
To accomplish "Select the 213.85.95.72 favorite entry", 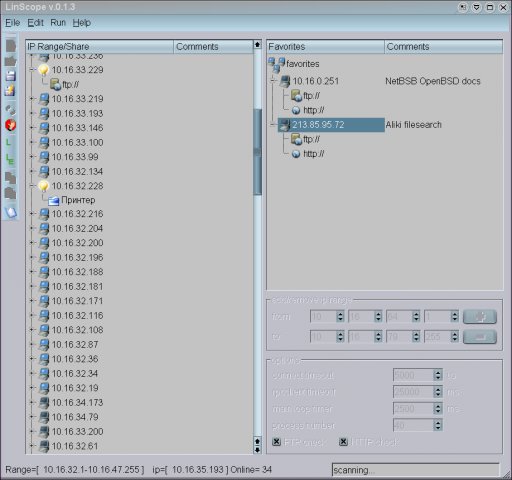I will coord(331,125).
